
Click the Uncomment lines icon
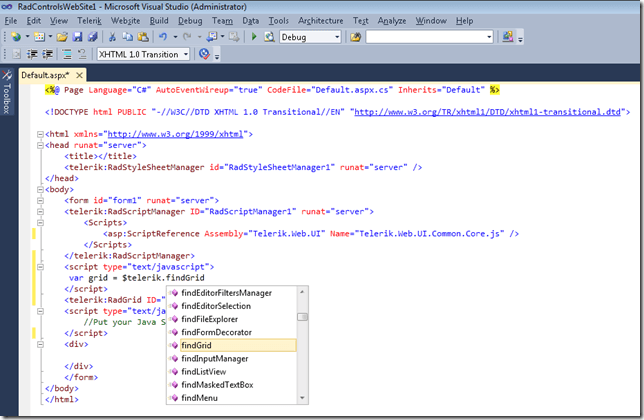[82, 54]
